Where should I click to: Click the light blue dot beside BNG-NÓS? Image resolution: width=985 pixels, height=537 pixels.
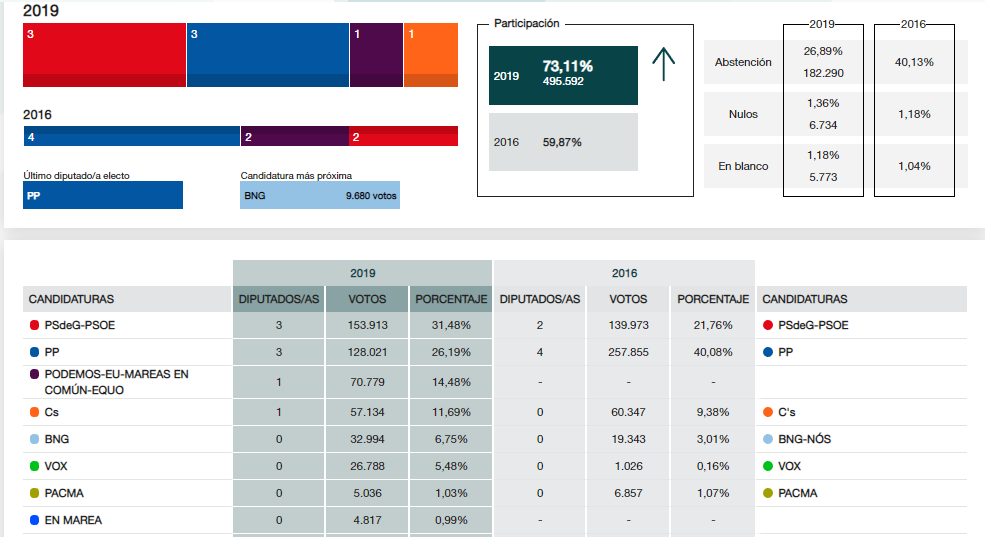[x=768, y=440]
